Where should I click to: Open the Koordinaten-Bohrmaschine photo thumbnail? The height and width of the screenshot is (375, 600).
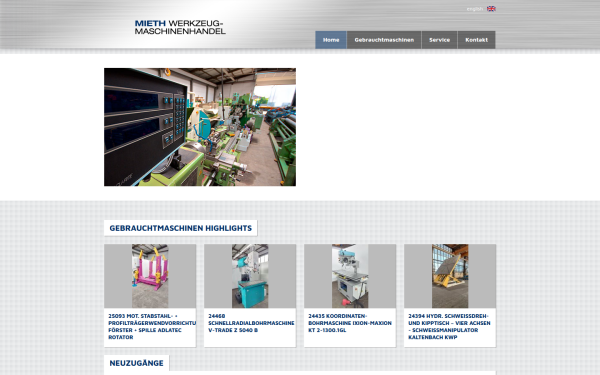click(350, 276)
